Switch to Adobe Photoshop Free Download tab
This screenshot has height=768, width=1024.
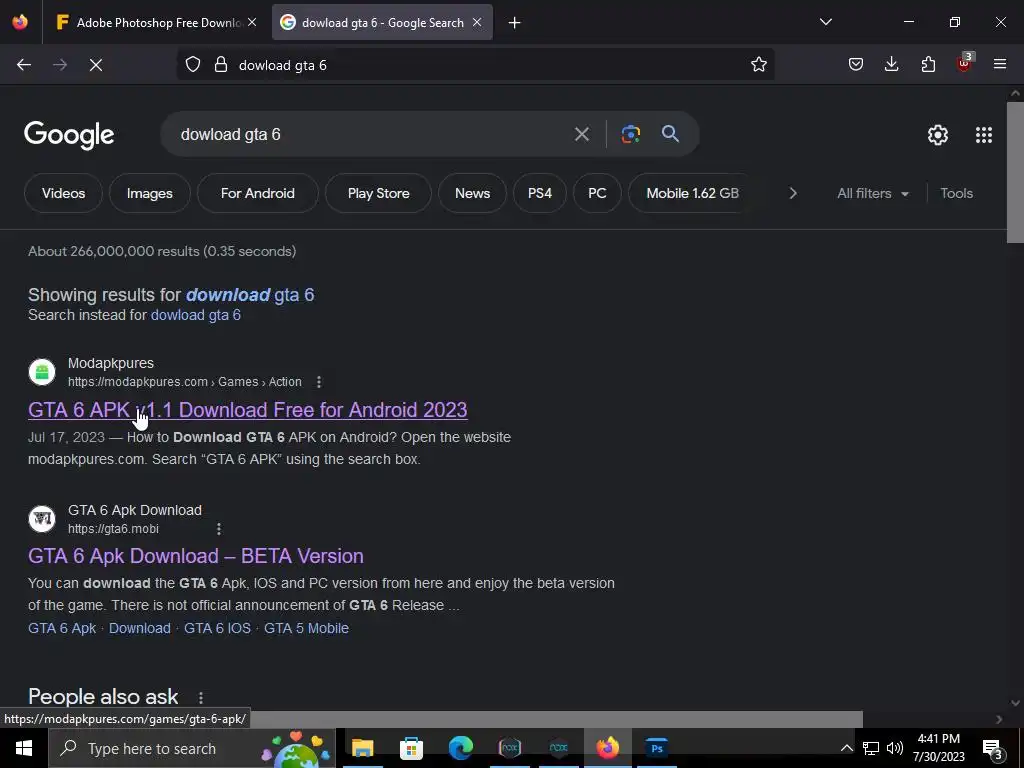[x=157, y=23]
